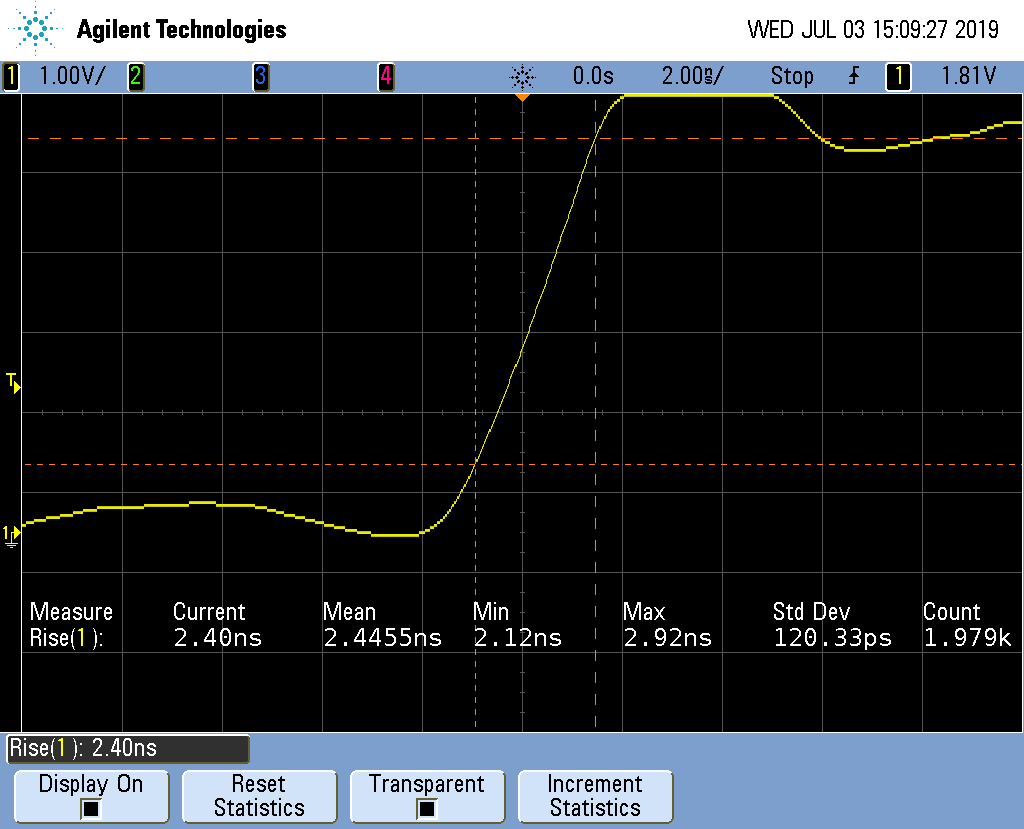
Task: Select the channel 2 green badge
Action: click(x=134, y=76)
